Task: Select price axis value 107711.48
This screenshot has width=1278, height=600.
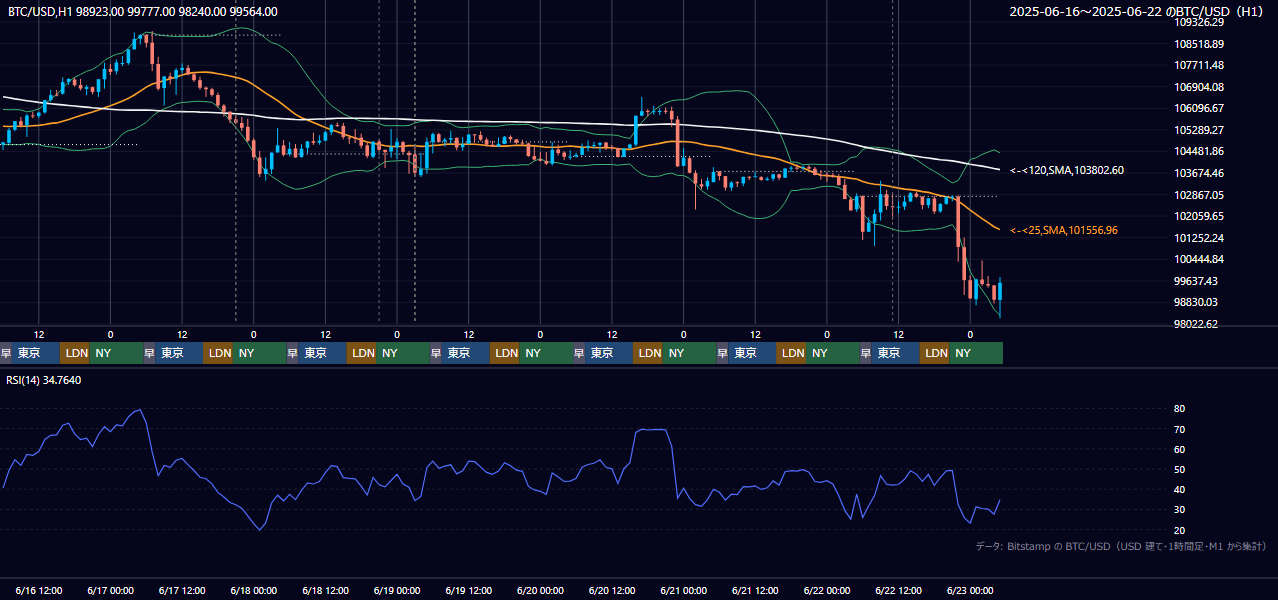Action: tap(1200, 65)
